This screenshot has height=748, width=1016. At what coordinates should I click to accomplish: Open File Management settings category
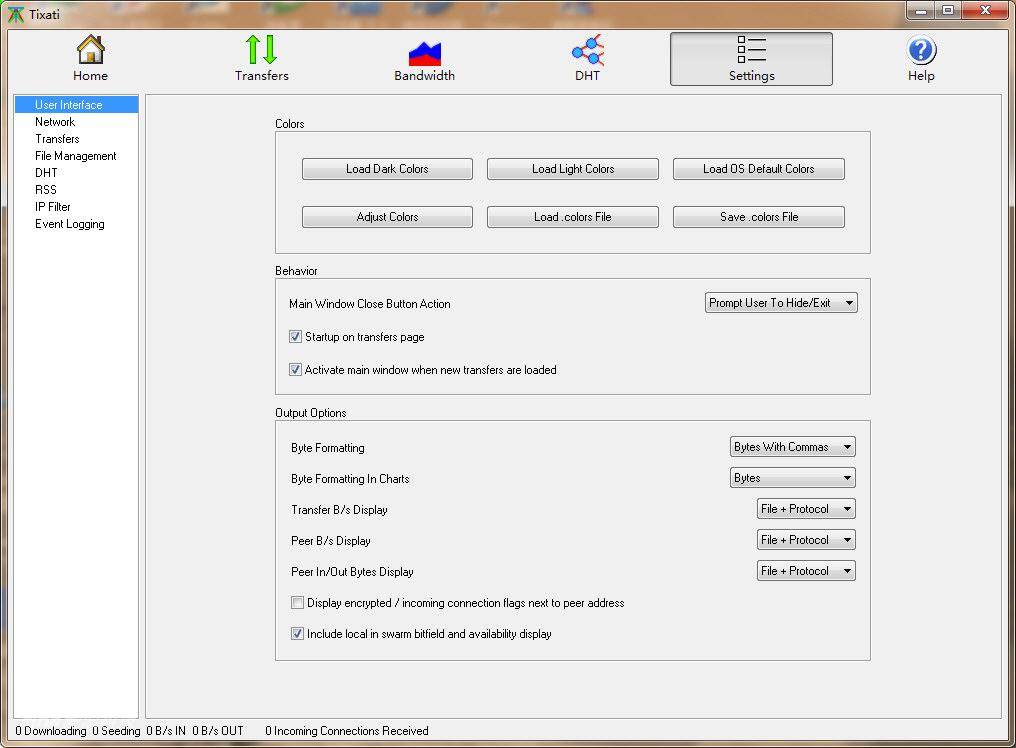coord(76,156)
